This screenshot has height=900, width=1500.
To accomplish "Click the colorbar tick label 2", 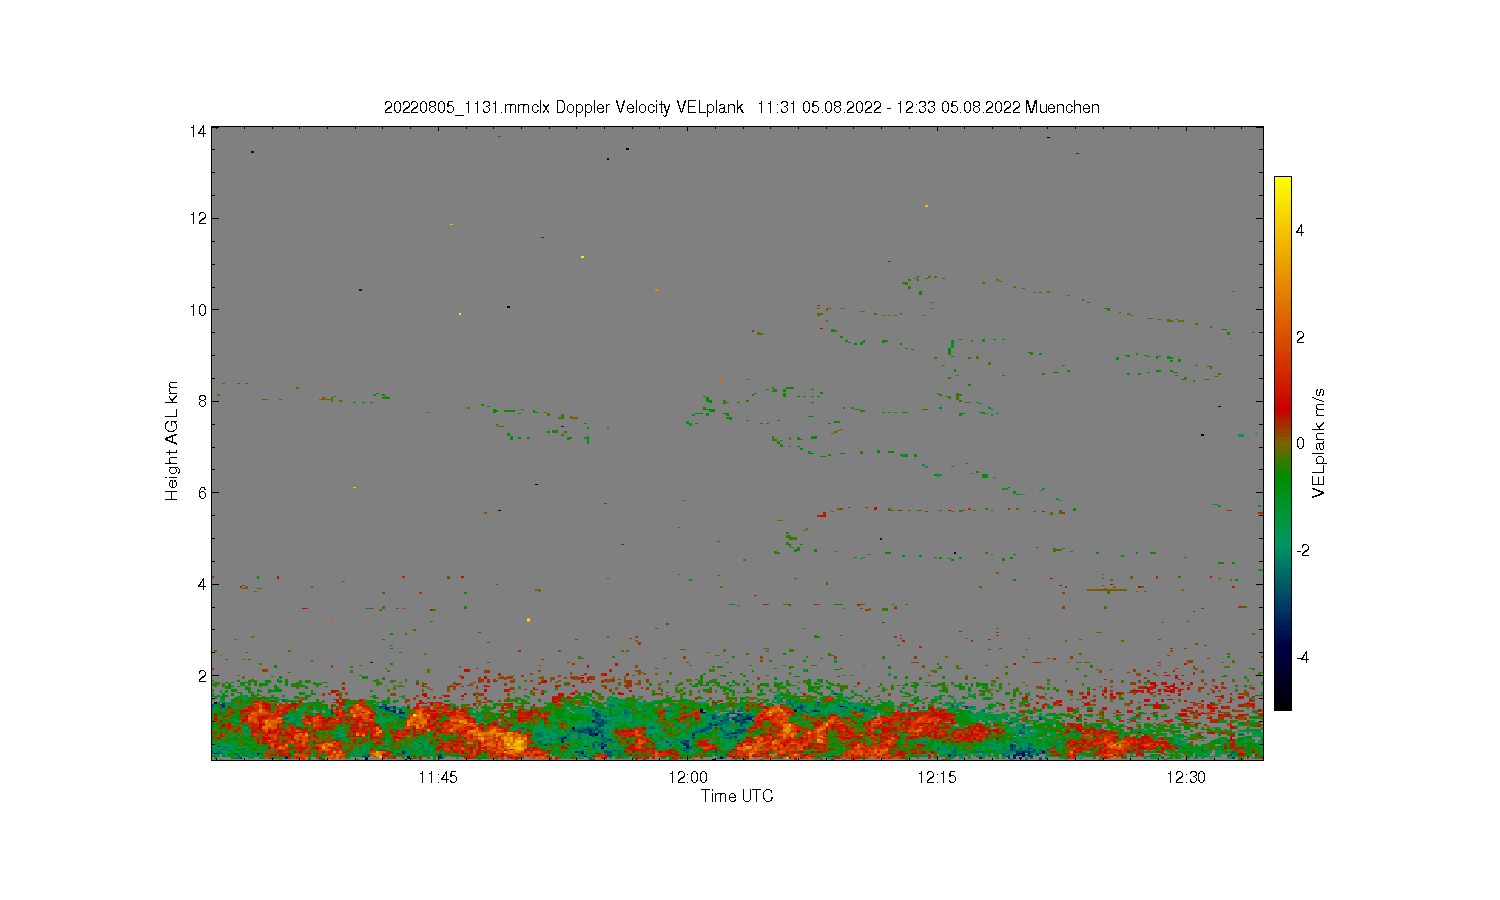I will point(1300,337).
